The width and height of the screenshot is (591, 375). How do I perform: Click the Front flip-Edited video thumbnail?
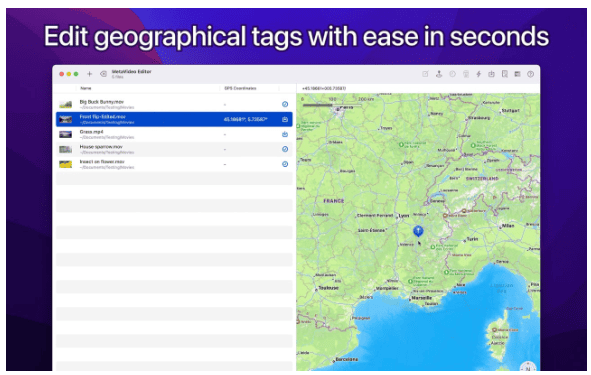[x=65, y=119]
